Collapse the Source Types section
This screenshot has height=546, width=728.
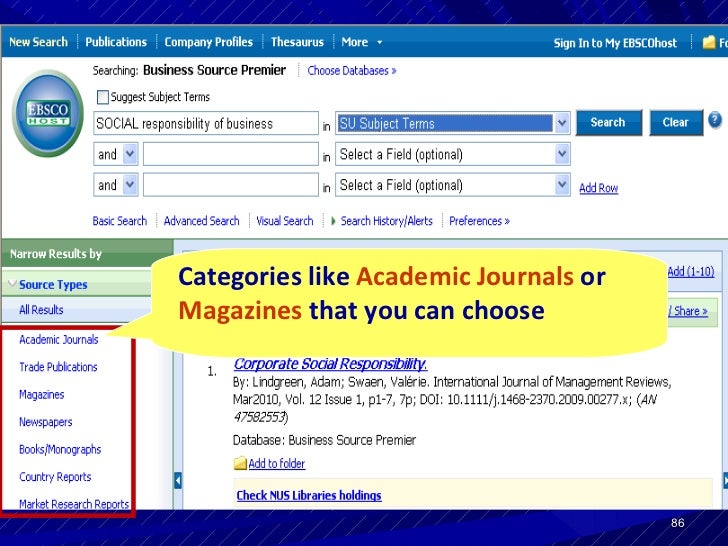tap(13, 285)
